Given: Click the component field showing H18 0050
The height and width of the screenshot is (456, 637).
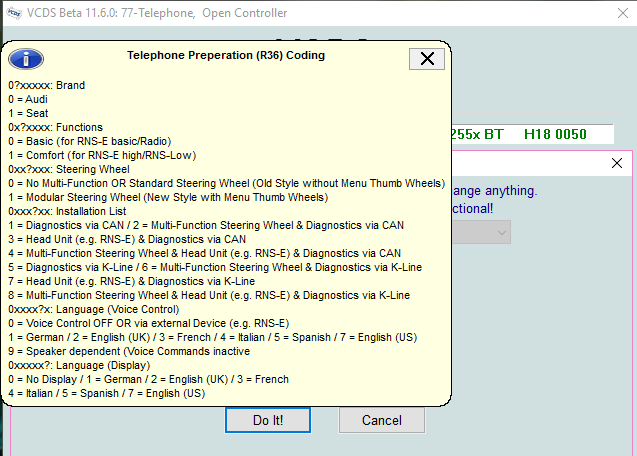Looking at the screenshot, I should click(x=532, y=134).
